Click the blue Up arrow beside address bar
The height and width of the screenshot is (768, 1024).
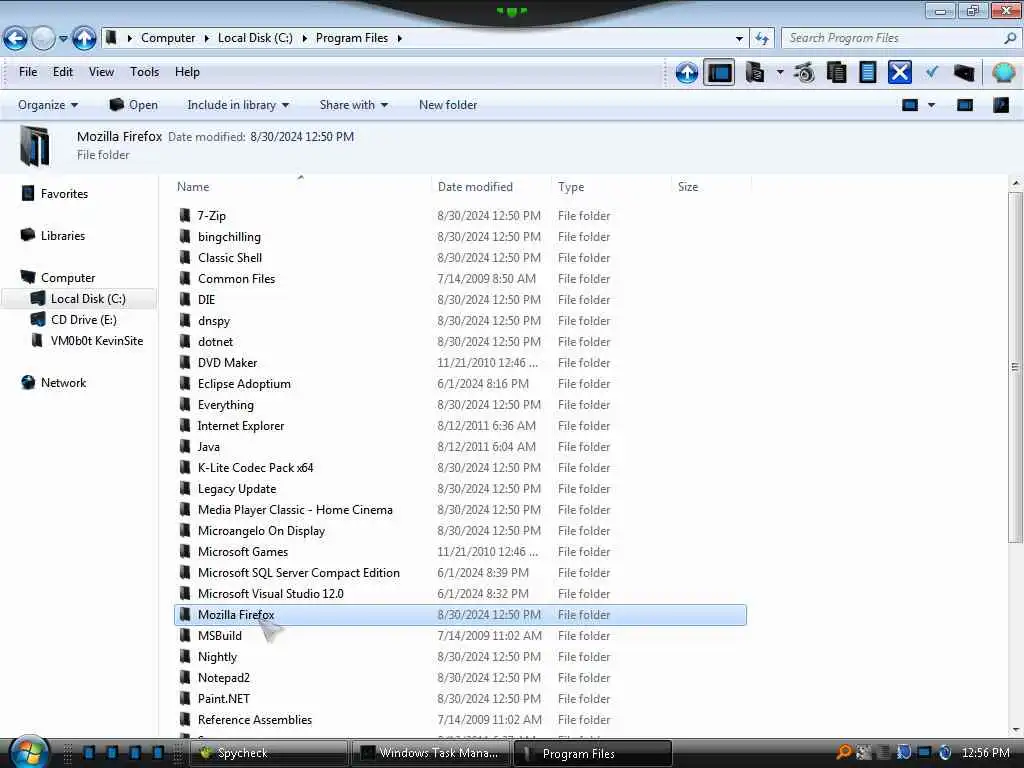(84, 39)
